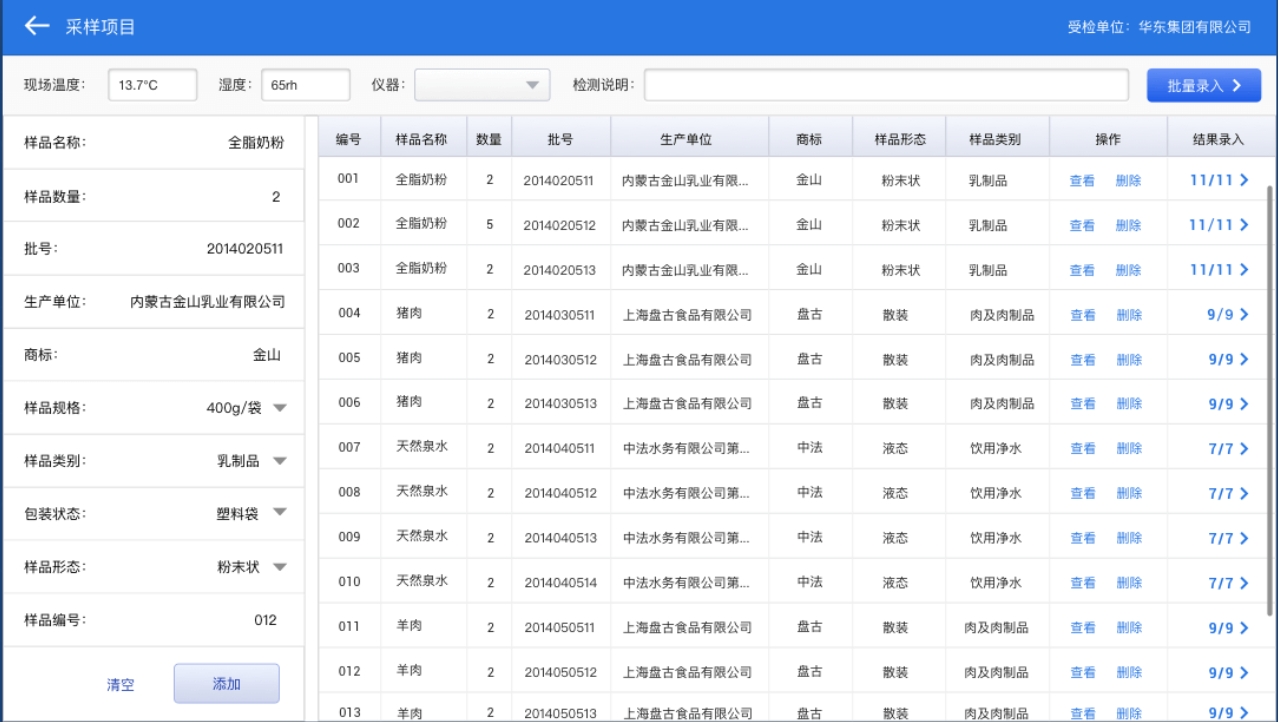Click the 检测说明 text field
Viewport: 1278px width, 722px height.
coord(885,85)
